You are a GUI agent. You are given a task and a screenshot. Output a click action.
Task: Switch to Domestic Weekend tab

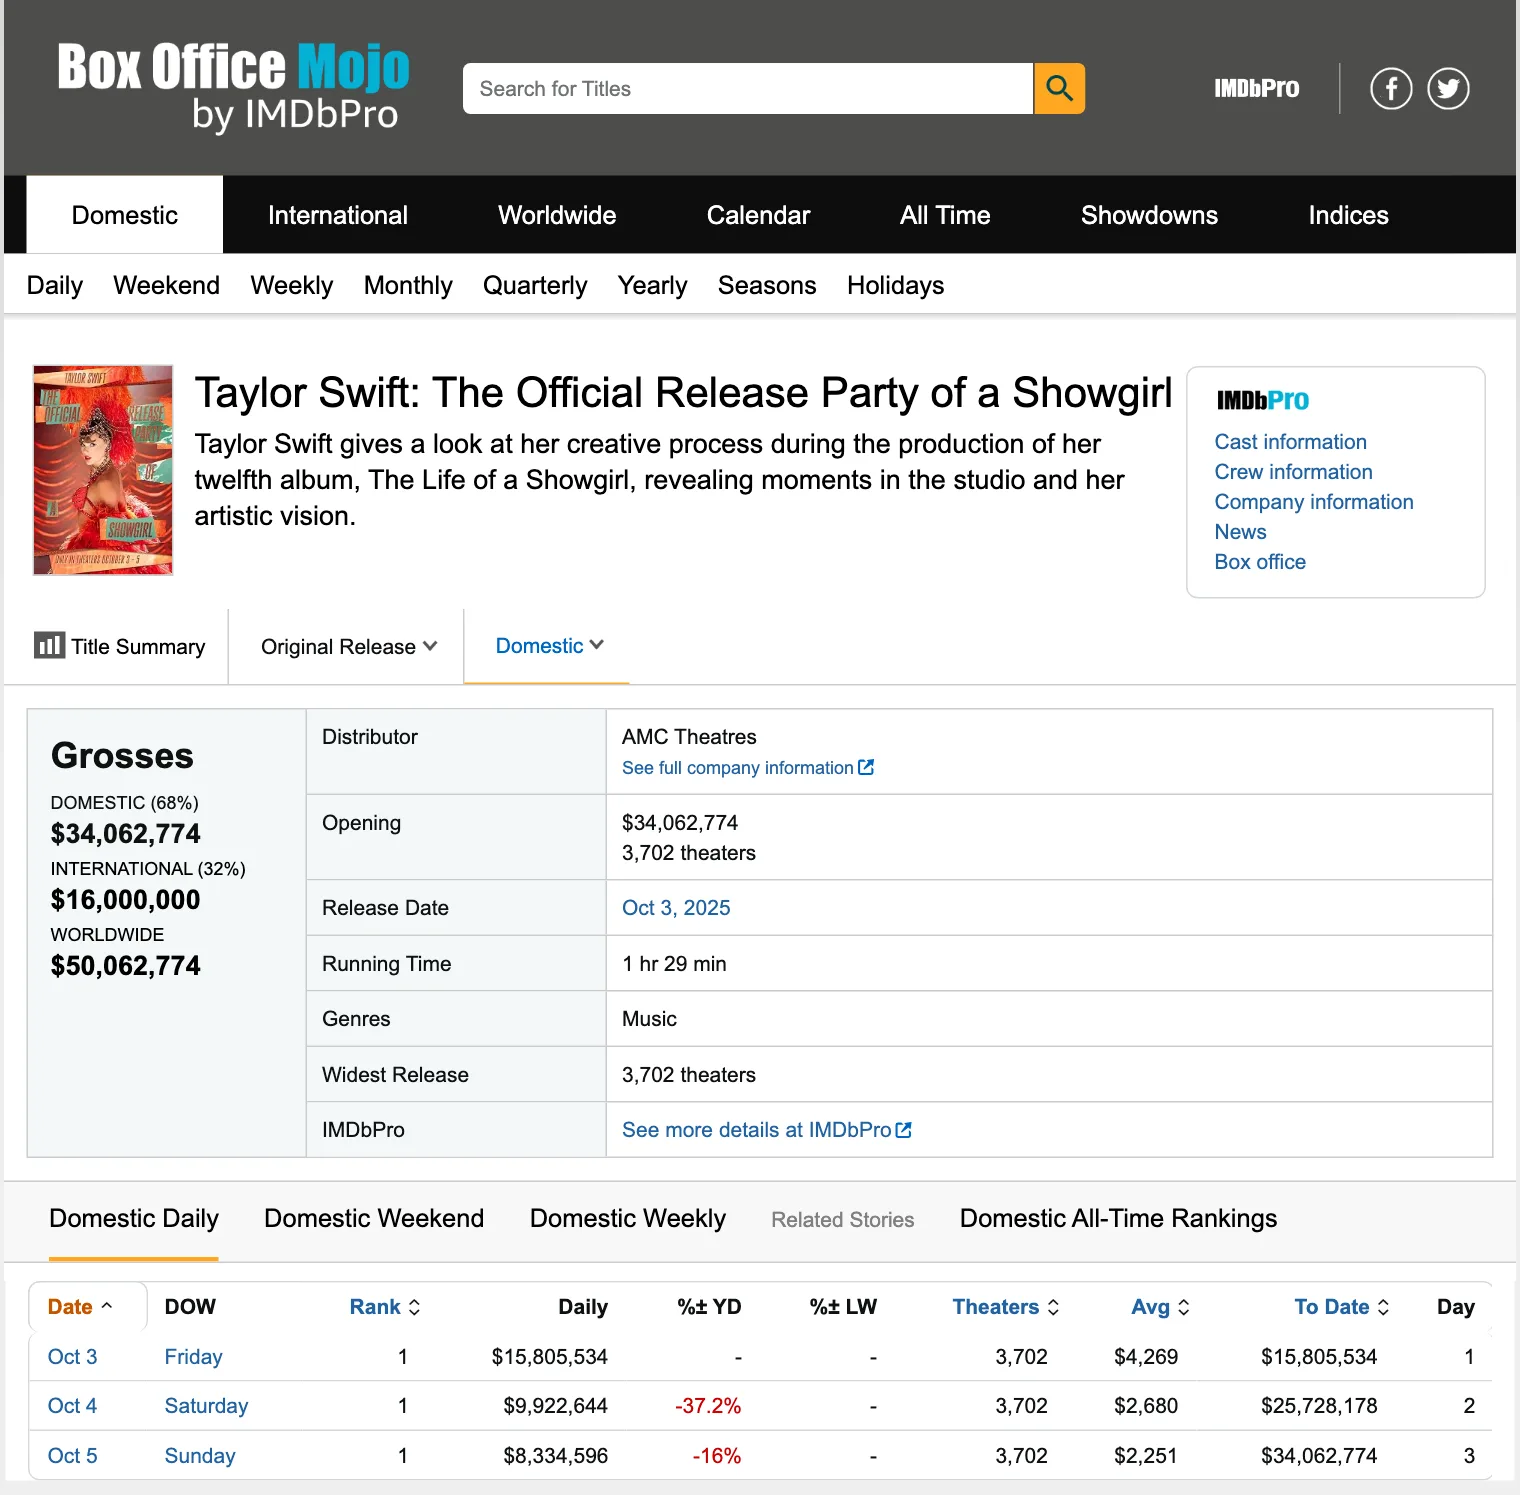(374, 1219)
